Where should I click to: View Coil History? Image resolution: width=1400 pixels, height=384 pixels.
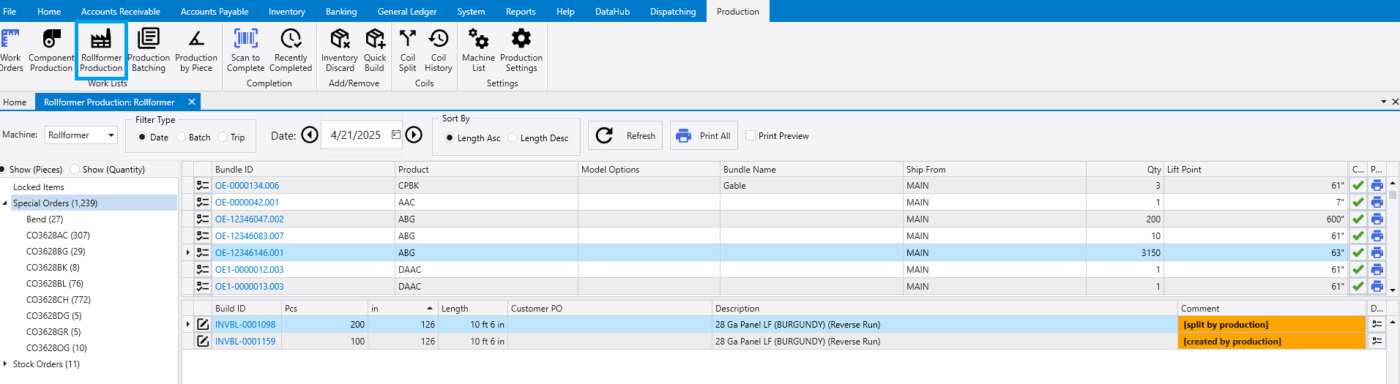coord(438,49)
